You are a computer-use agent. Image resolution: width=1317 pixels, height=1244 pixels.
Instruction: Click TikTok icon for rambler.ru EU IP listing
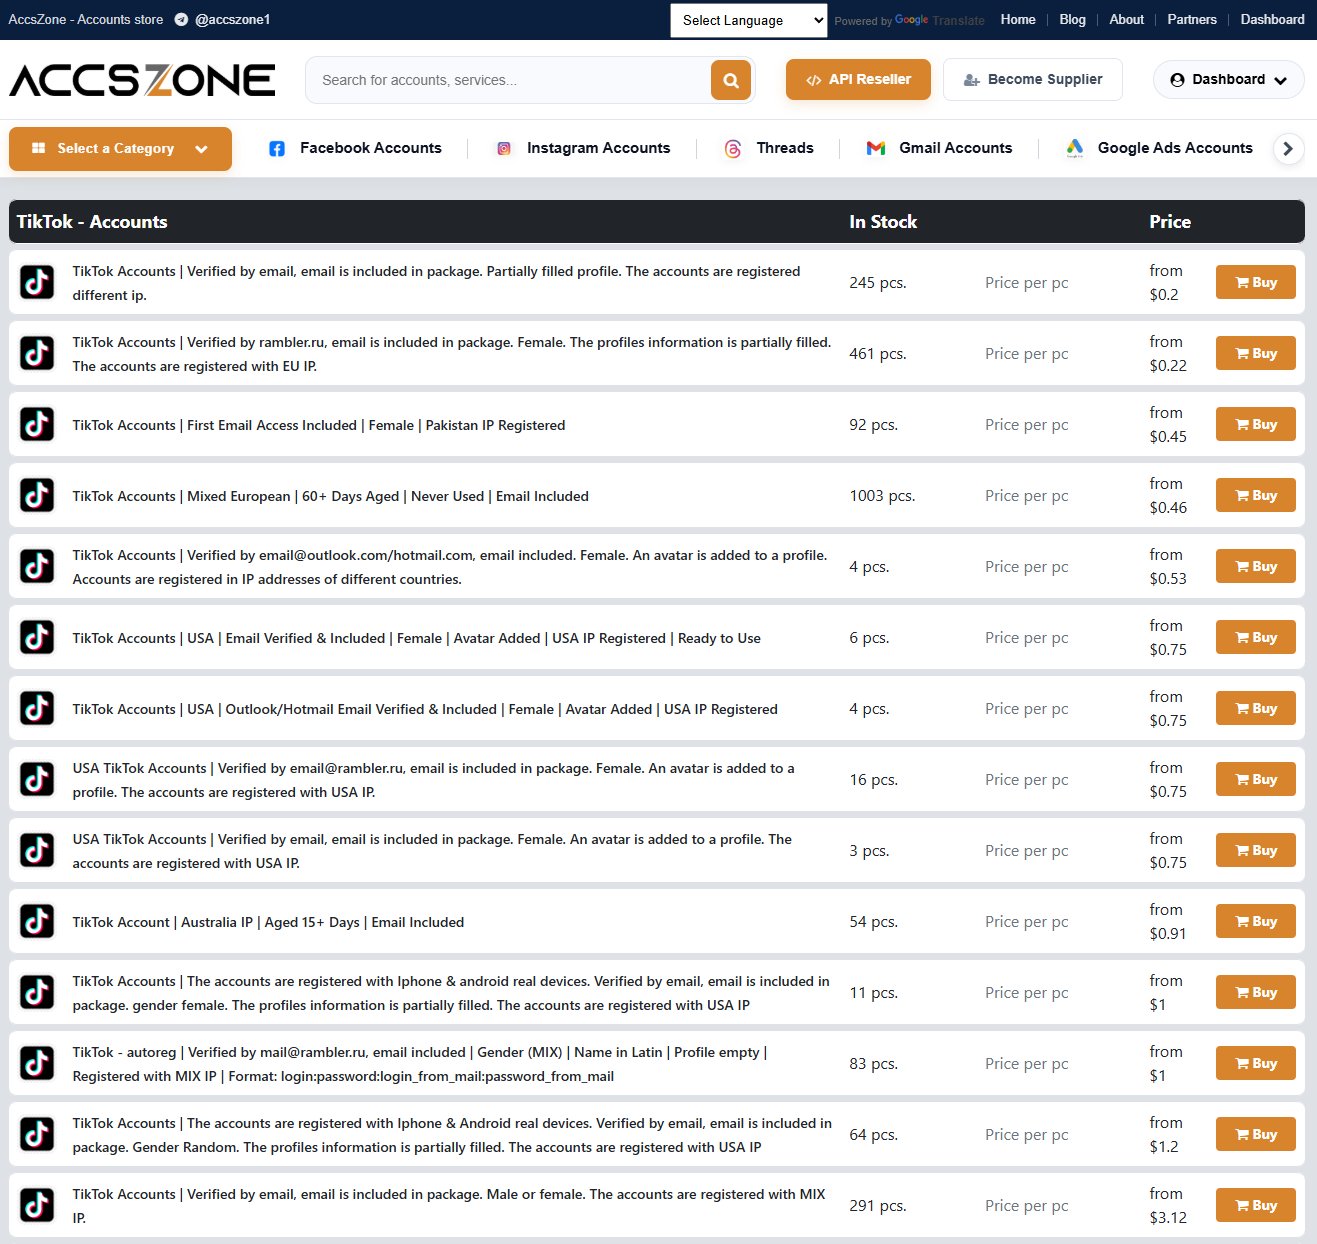38,354
